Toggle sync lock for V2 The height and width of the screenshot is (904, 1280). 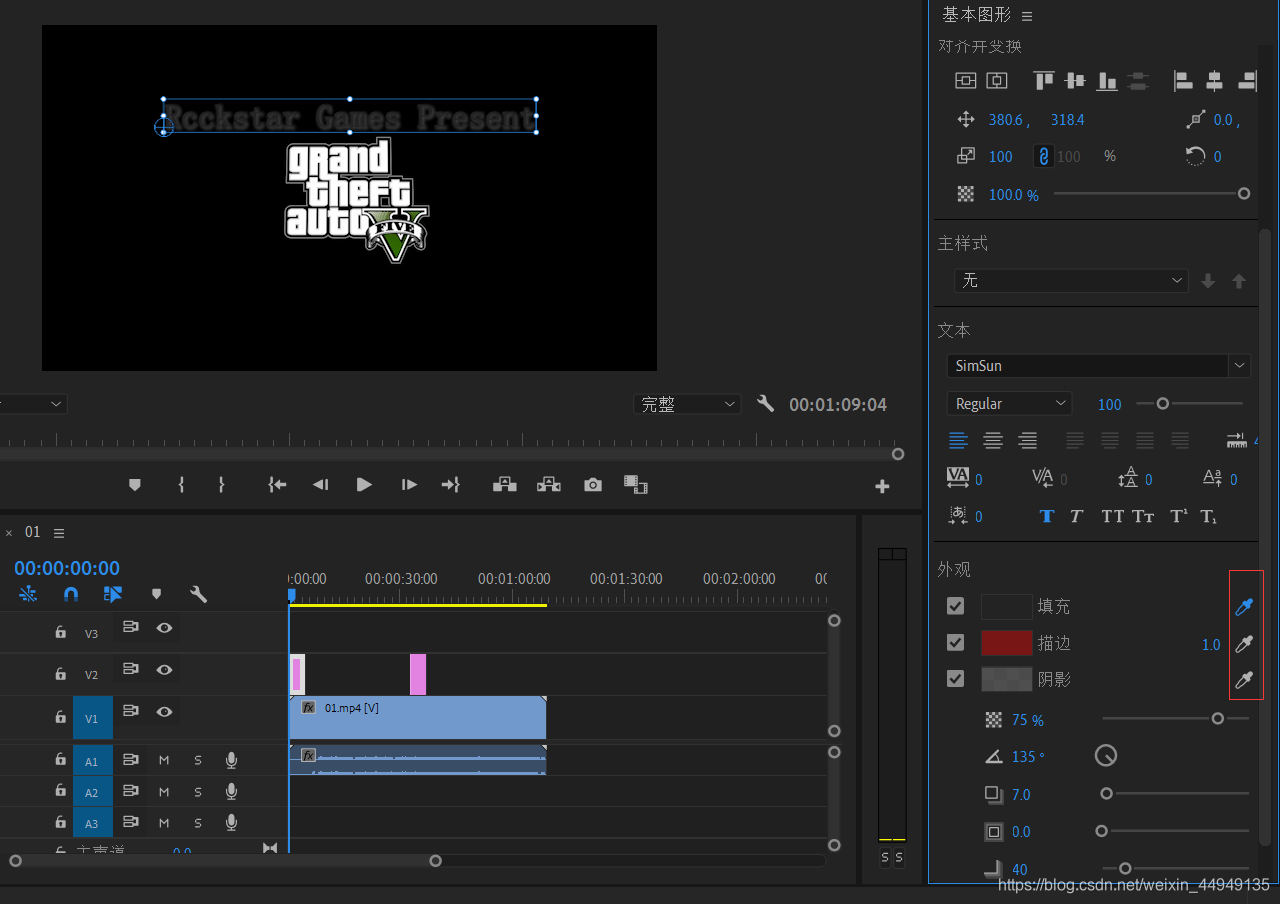point(130,669)
